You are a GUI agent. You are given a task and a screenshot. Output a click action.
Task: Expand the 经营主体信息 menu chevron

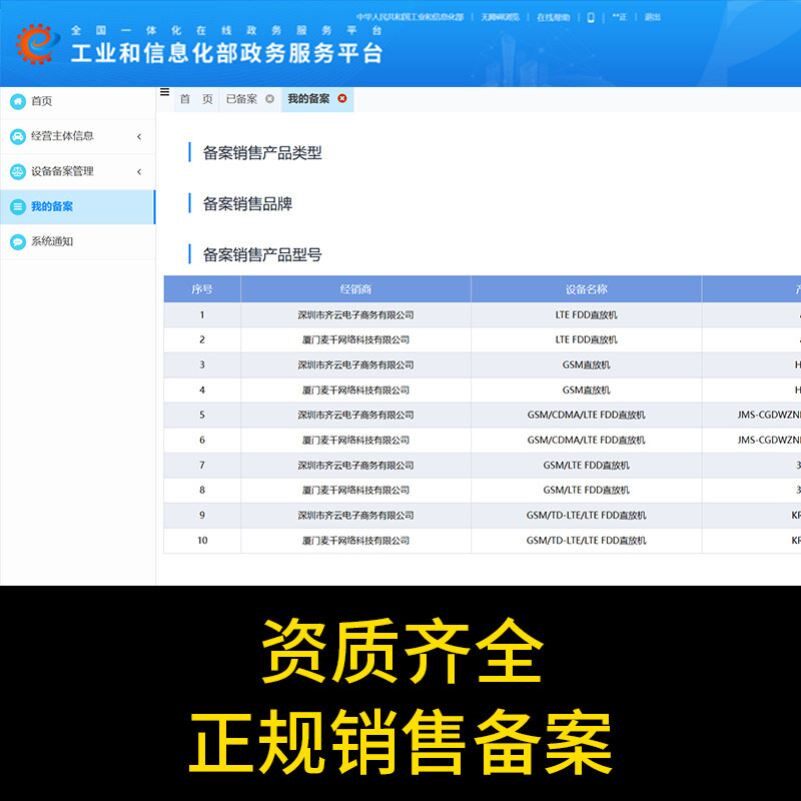point(139,136)
